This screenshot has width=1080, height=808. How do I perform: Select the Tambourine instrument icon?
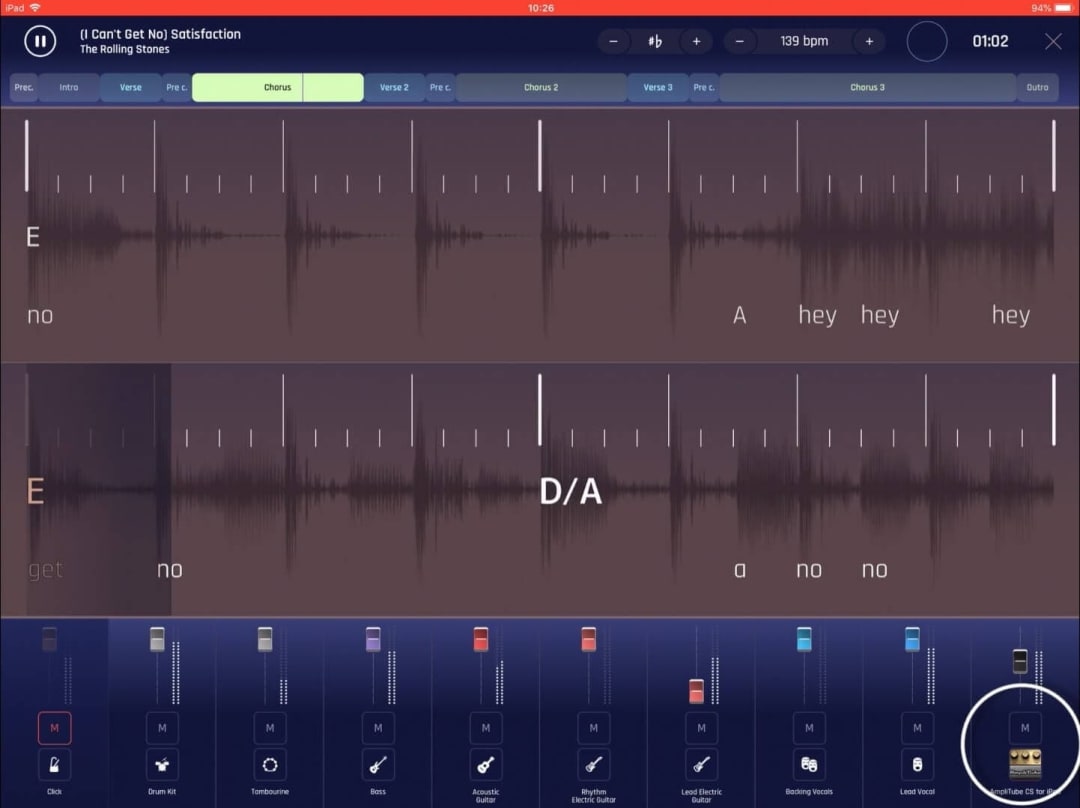pos(270,765)
